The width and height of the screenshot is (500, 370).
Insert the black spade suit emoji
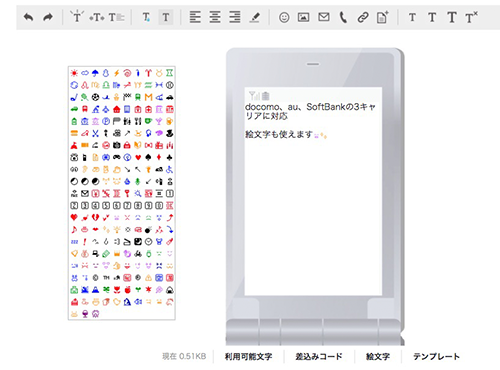click(x=148, y=157)
